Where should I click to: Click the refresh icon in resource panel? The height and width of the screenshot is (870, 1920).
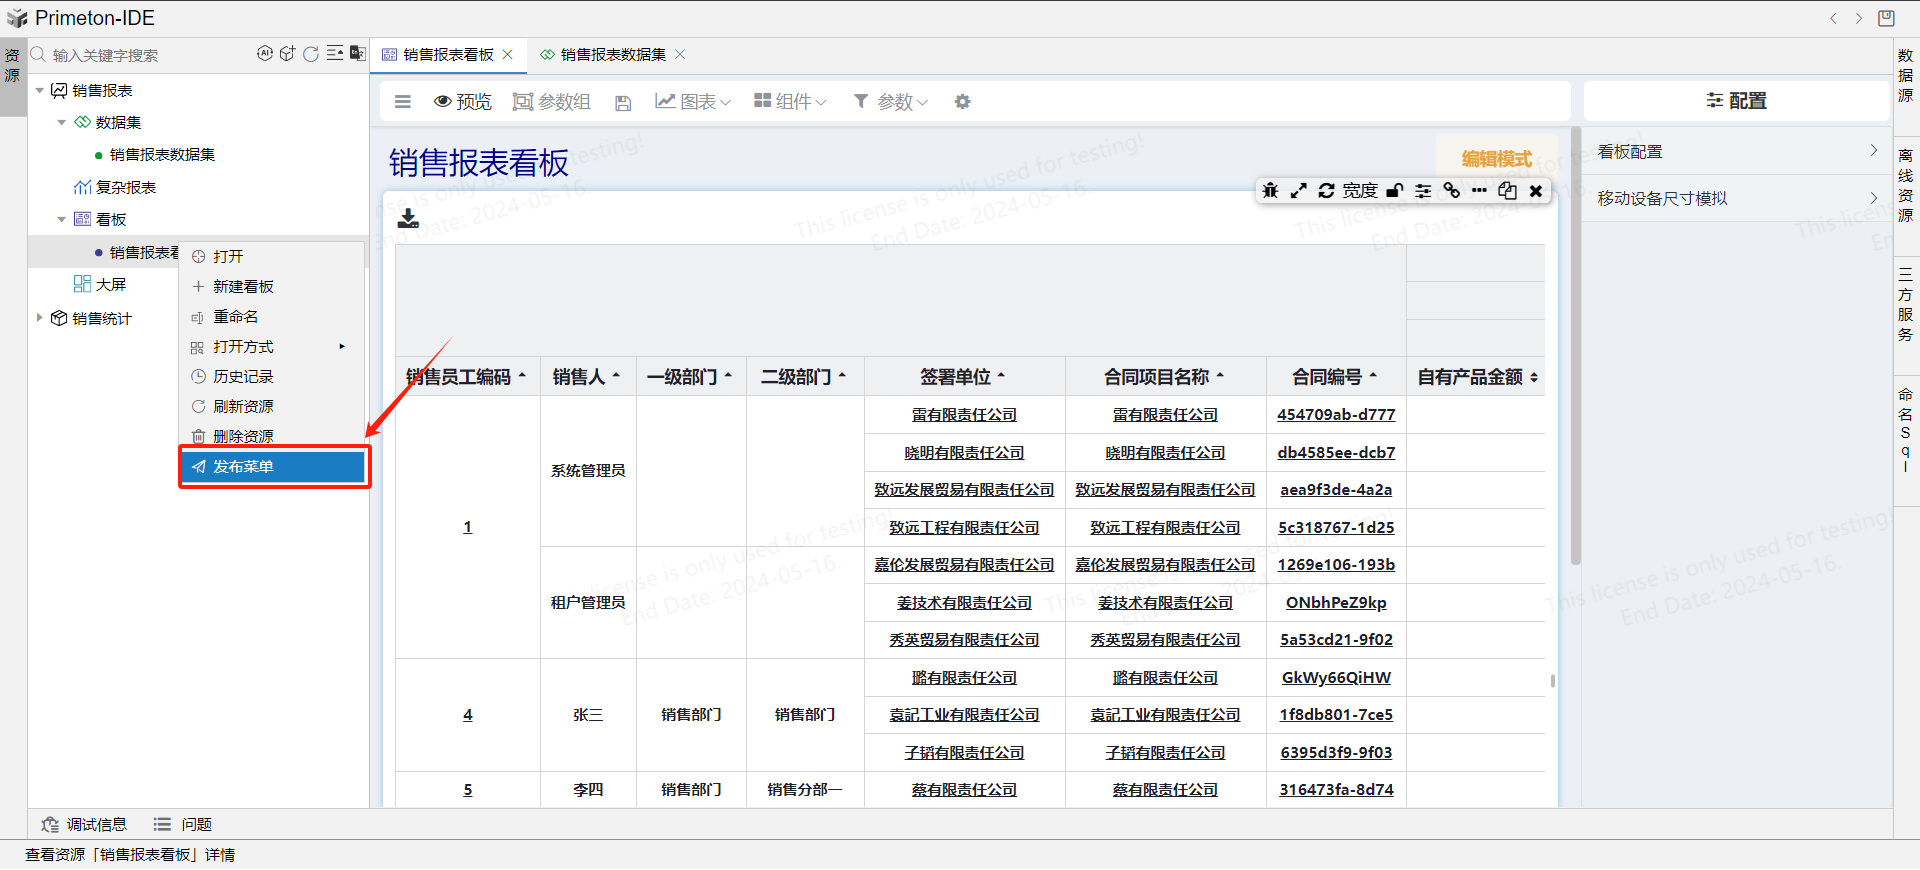point(311,54)
